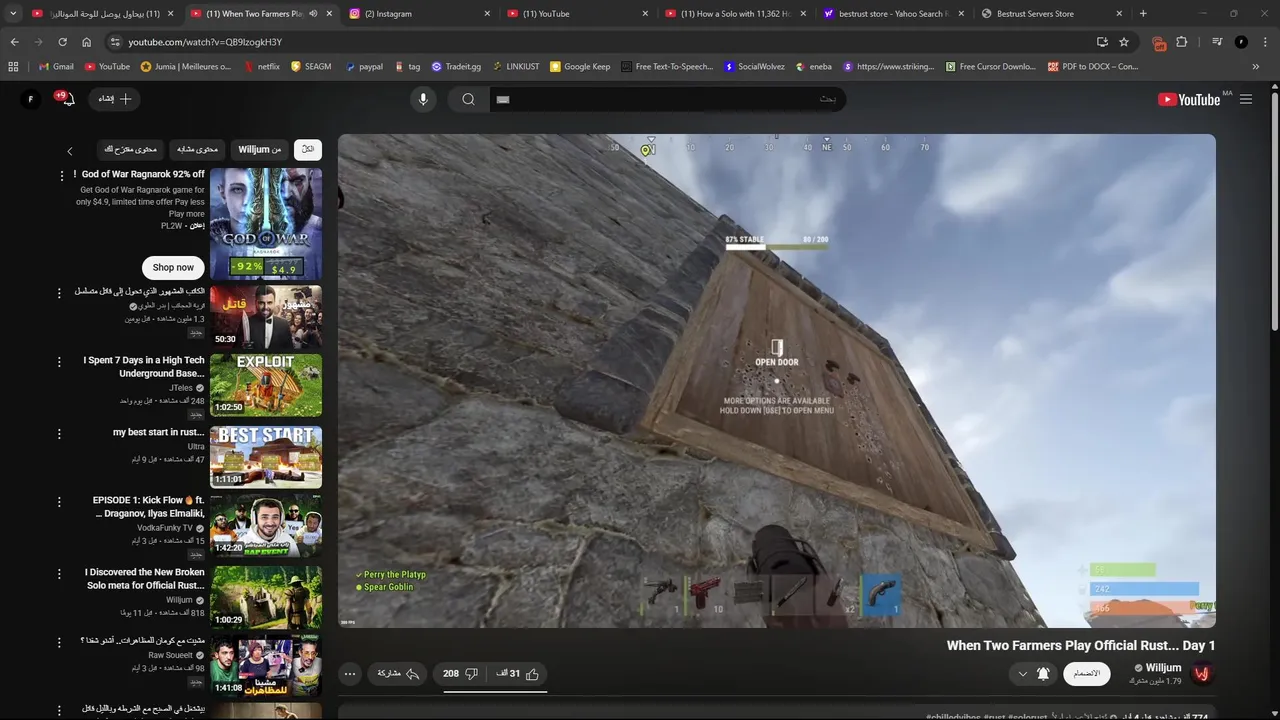The height and width of the screenshot is (720, 1280).
Task: Show more bookmarks via double chevron
Action: coord(1256,66)
